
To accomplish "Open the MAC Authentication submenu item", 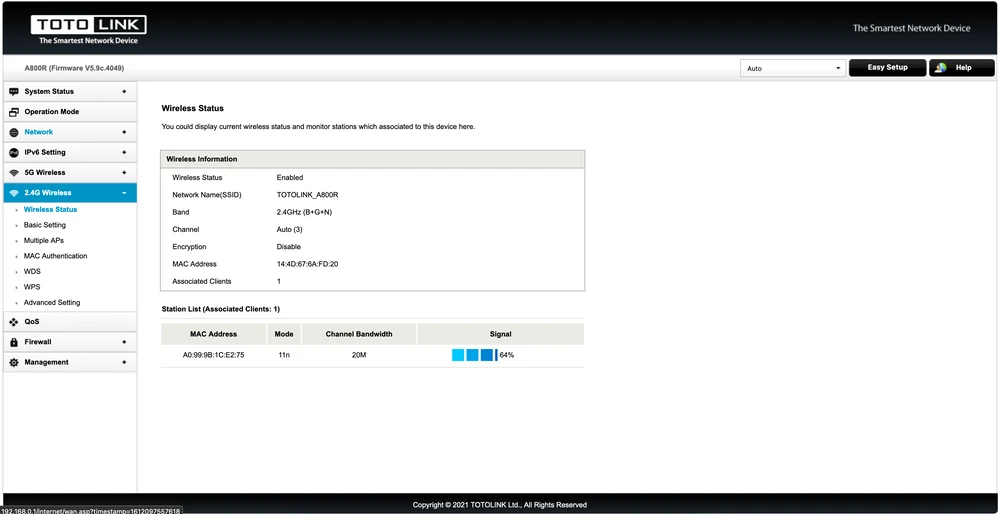I will coord(55,256).
